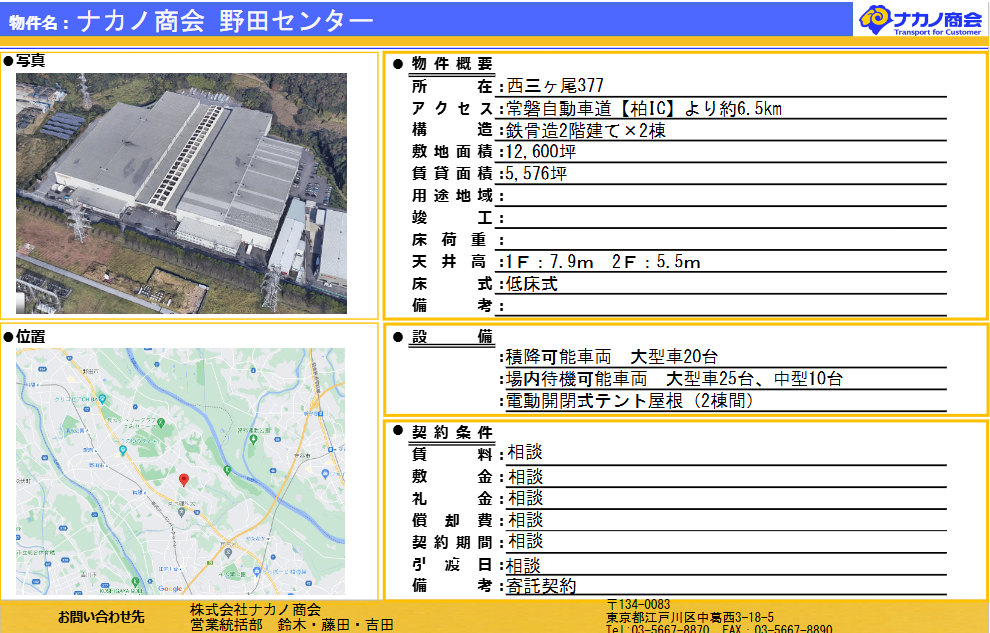Click the 所在 field label
Image resolution: width=990 pixels, height=633 pixels.
[452, 86]
